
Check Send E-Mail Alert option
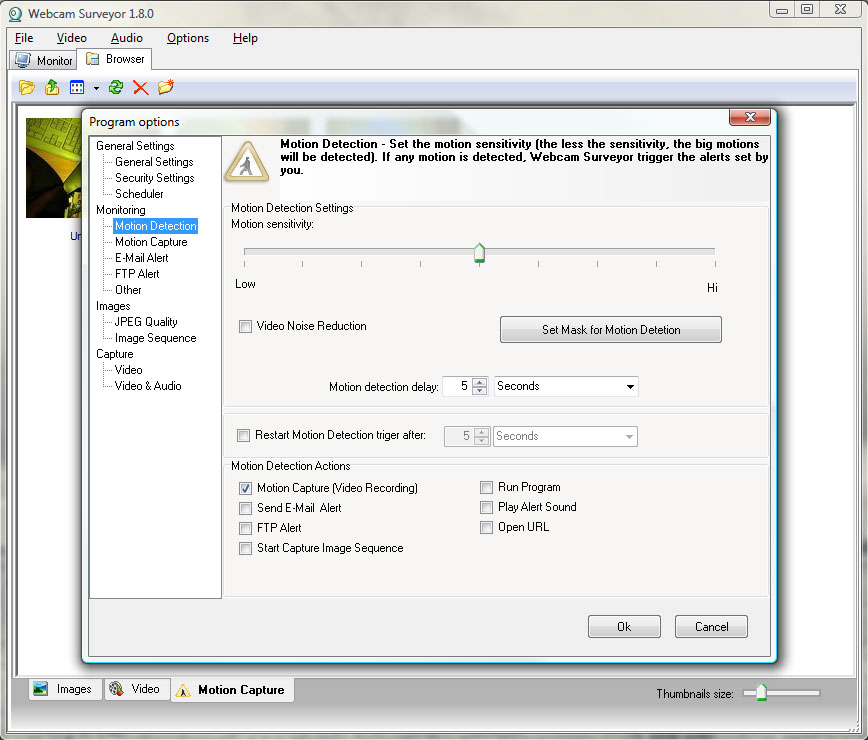(245, 508)
